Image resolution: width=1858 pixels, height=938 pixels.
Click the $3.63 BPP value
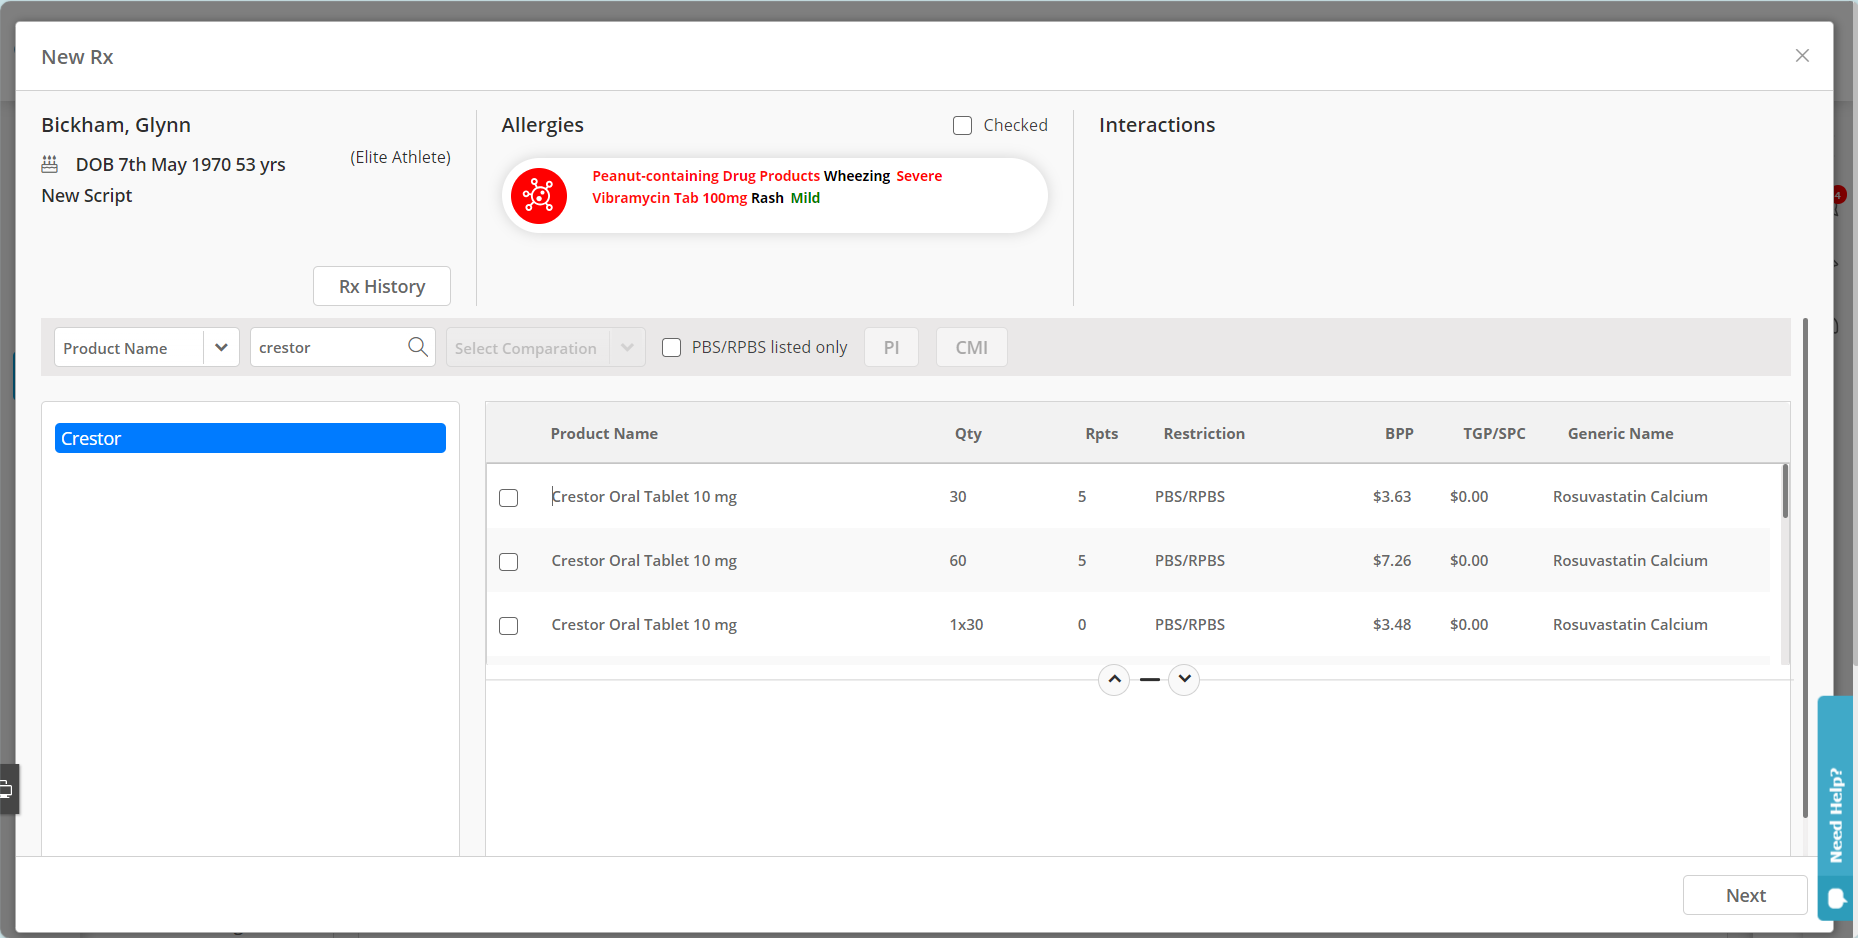1391,496
